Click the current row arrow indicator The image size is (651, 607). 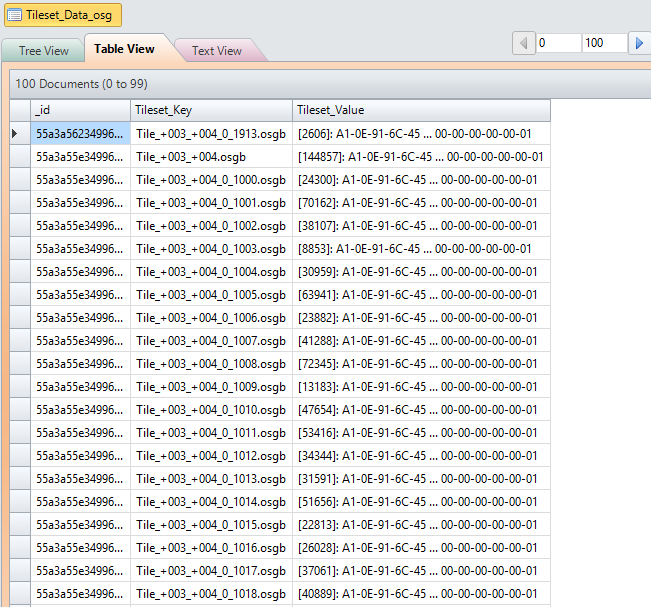(15, 134)
